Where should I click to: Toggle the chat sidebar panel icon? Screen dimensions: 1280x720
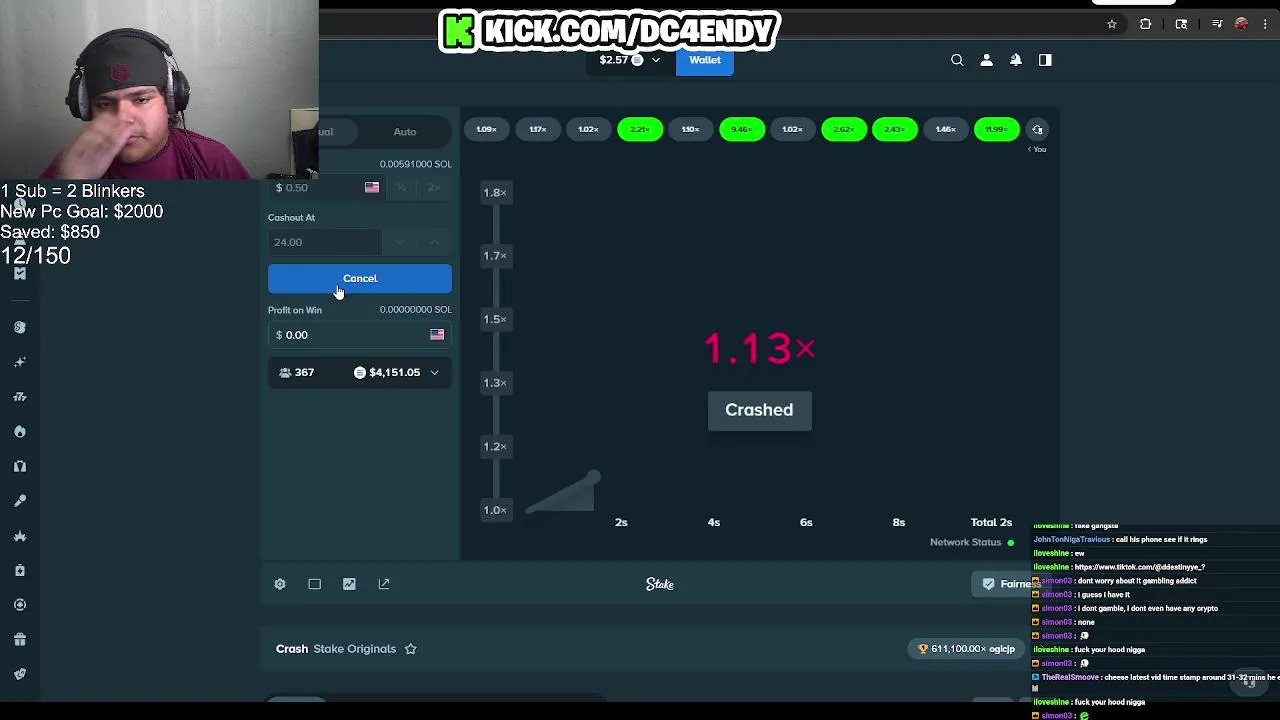[x=1045, y=60]
